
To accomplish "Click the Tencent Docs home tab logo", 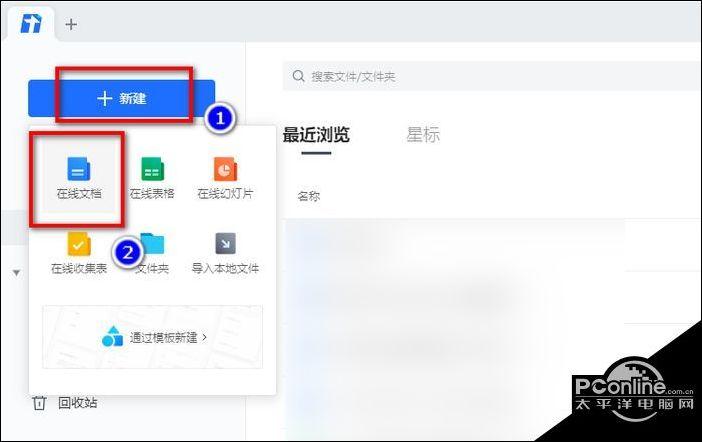I will tap(31, 24).
